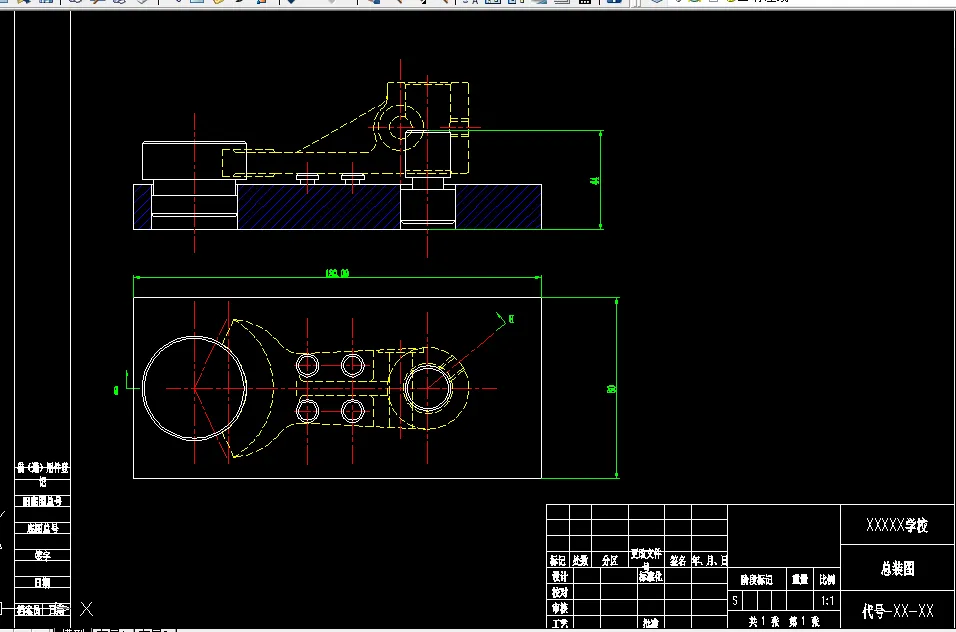Click the '1:1' scale value
The width and height of the screenshot is (956, 632).
pos(827,601)
